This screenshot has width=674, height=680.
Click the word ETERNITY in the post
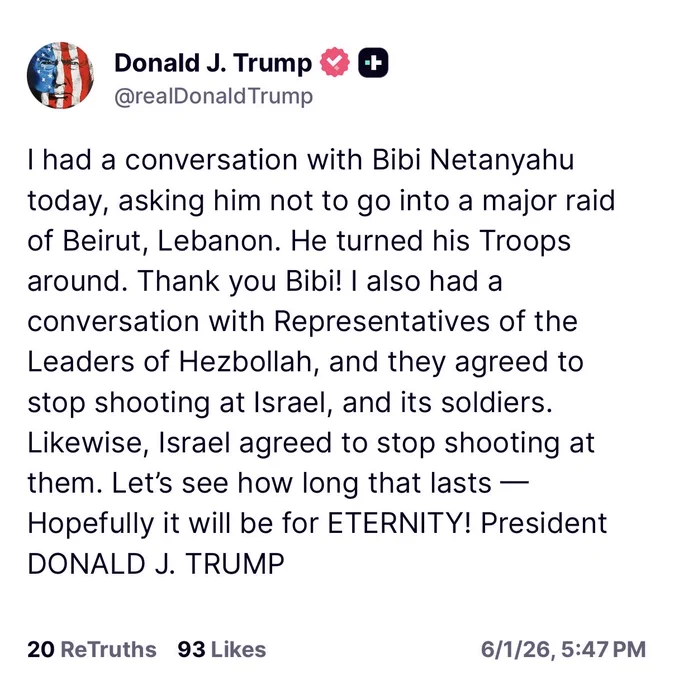pyautogui.click(x=399, y=523)
